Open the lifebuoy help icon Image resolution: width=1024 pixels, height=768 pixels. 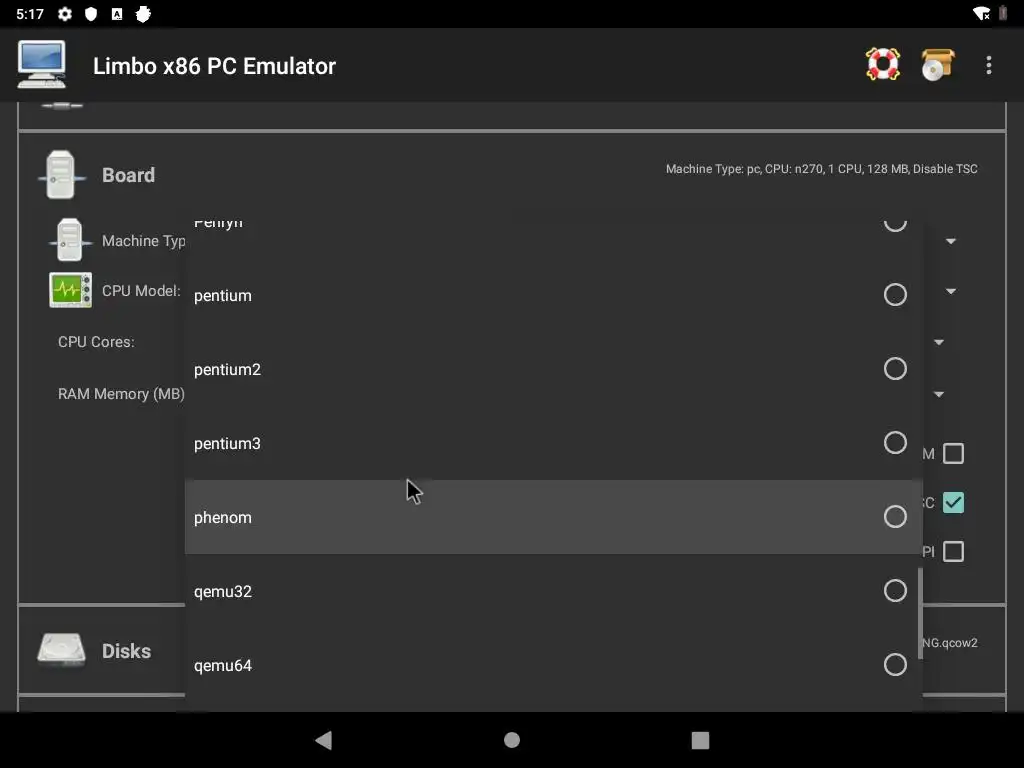882,65
